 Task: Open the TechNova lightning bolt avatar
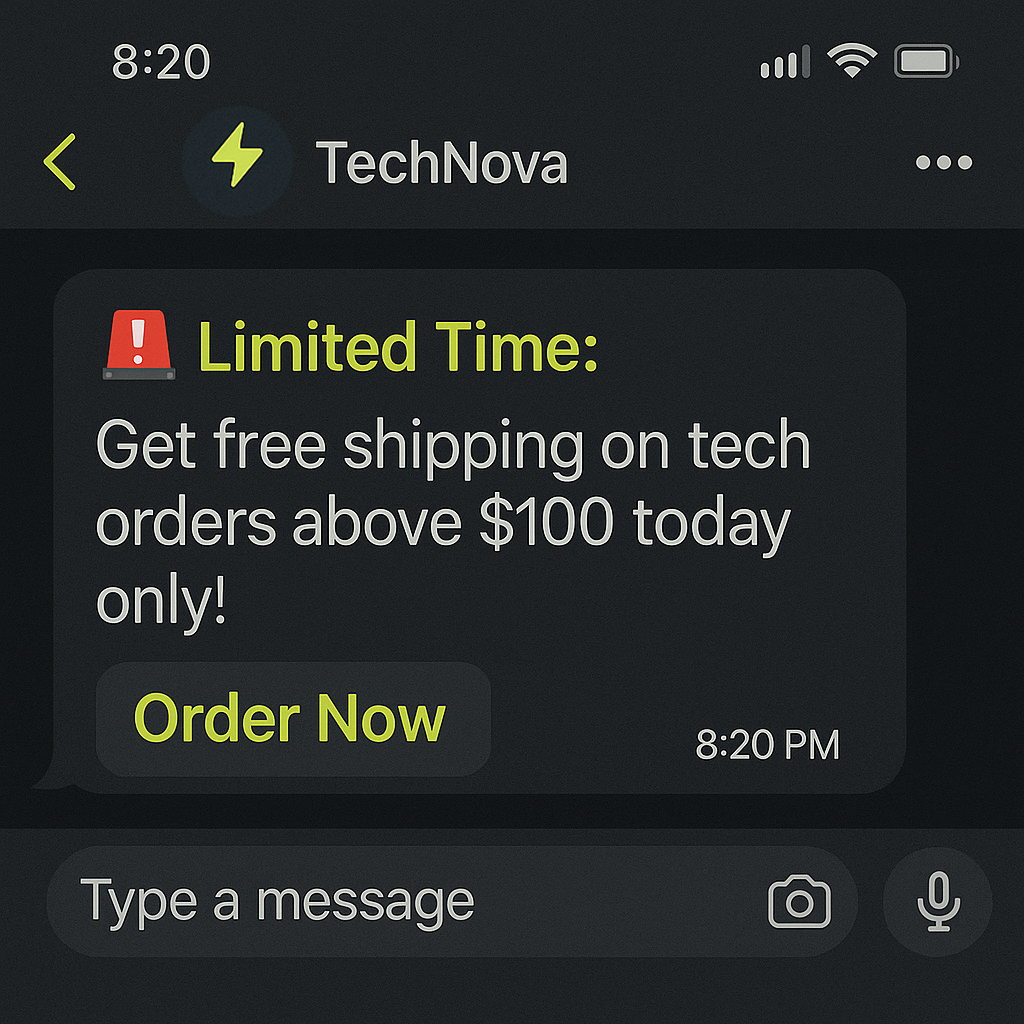pyautogui.click(x=237, y=160)
